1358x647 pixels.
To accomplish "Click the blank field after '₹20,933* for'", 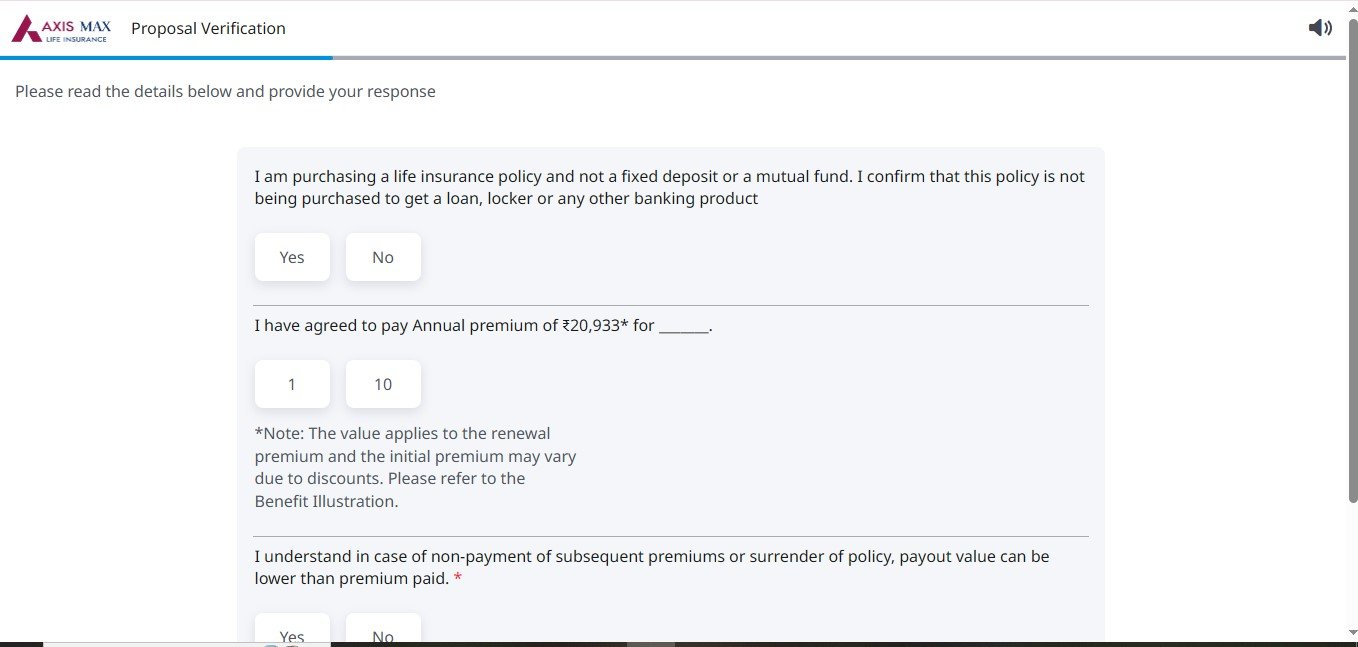I will coord(683,326).
